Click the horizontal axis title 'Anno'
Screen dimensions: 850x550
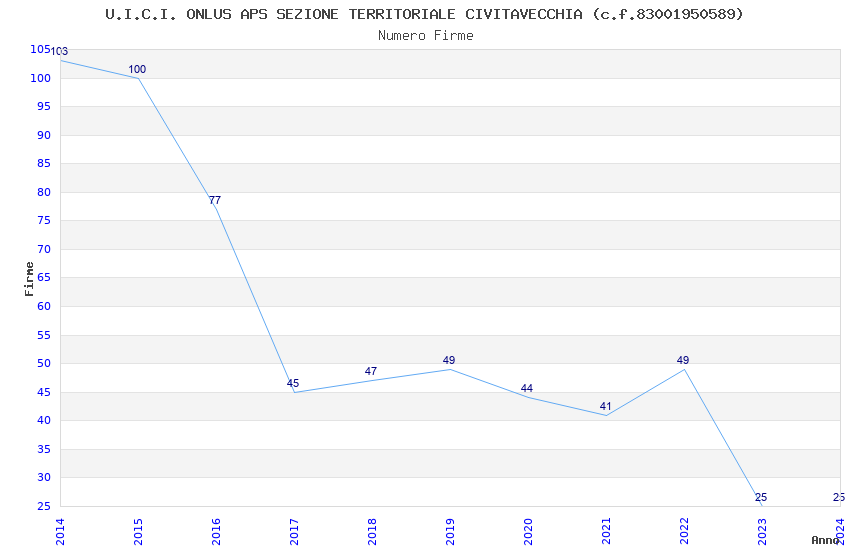825,540
